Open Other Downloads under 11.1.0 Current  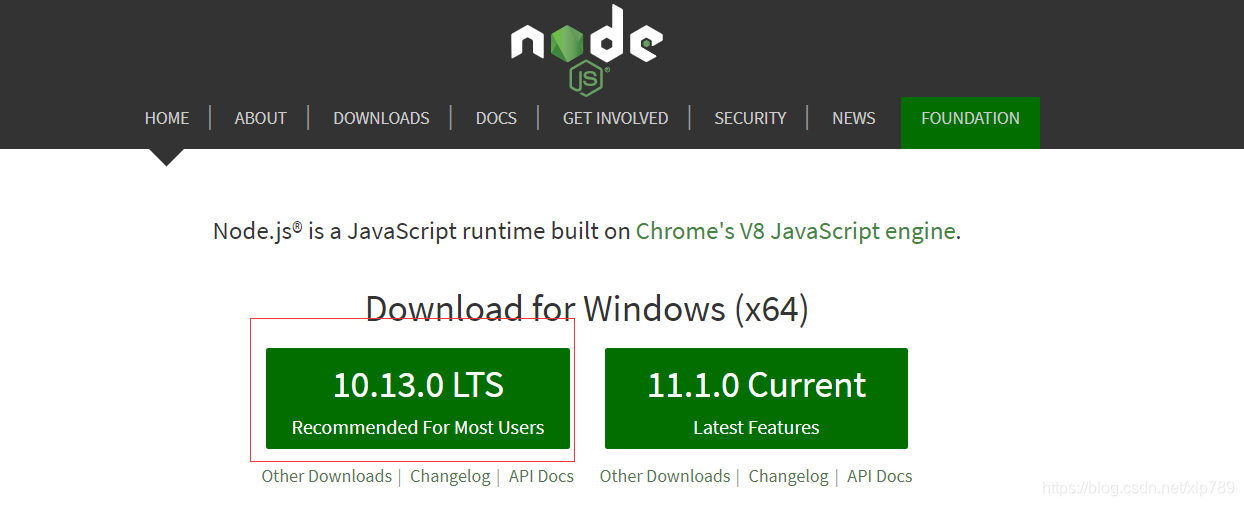pos(665,476)
